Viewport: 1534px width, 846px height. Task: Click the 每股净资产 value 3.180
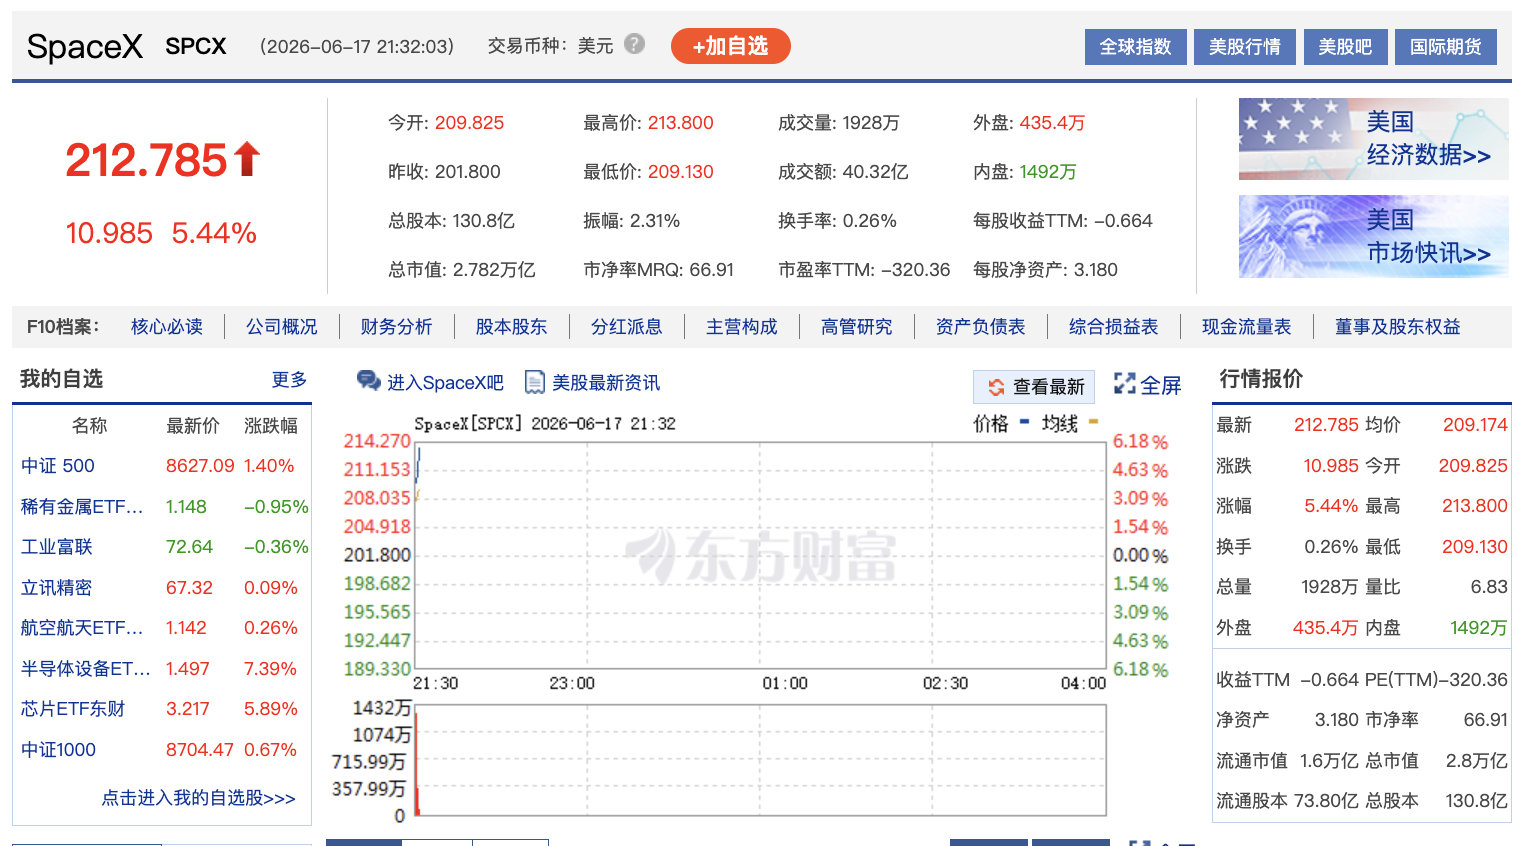tap(1096, 270)
